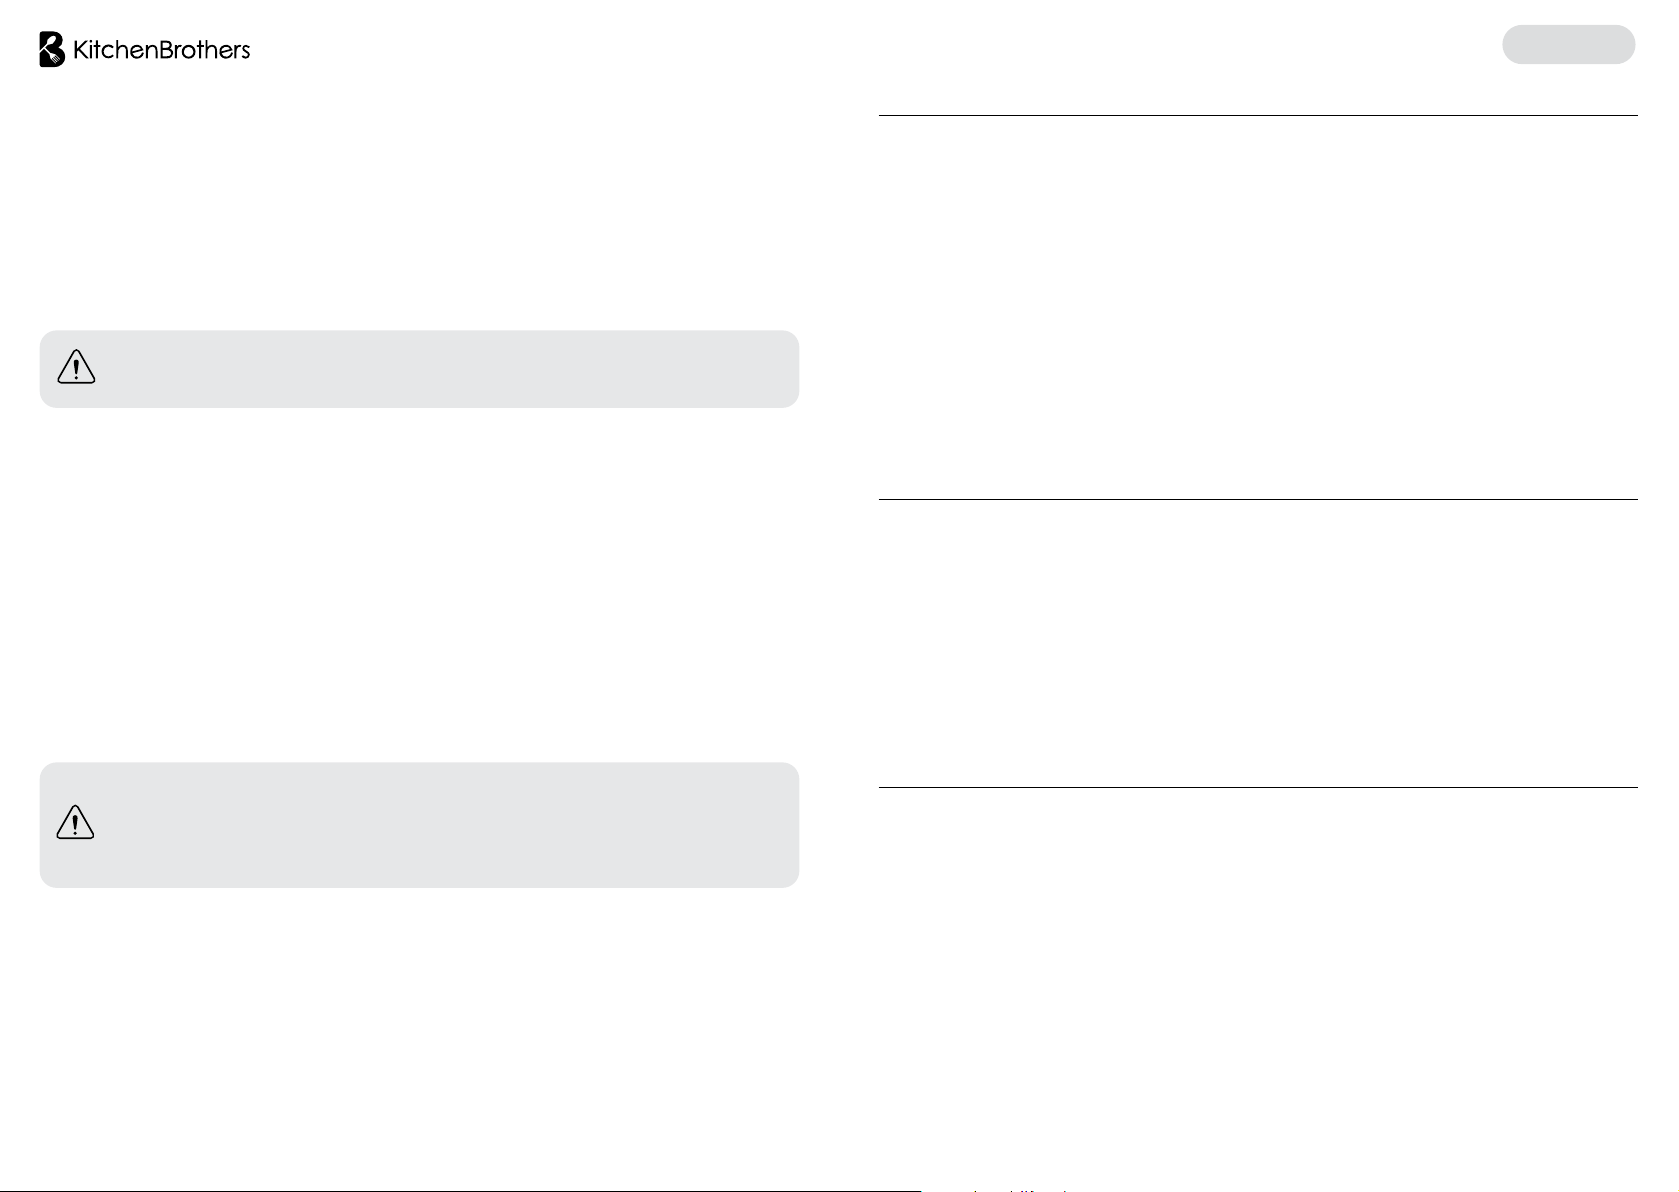Click the letter "K" starting the wordmark
Screen dimensions: 1679x1192
click(81, 49)
